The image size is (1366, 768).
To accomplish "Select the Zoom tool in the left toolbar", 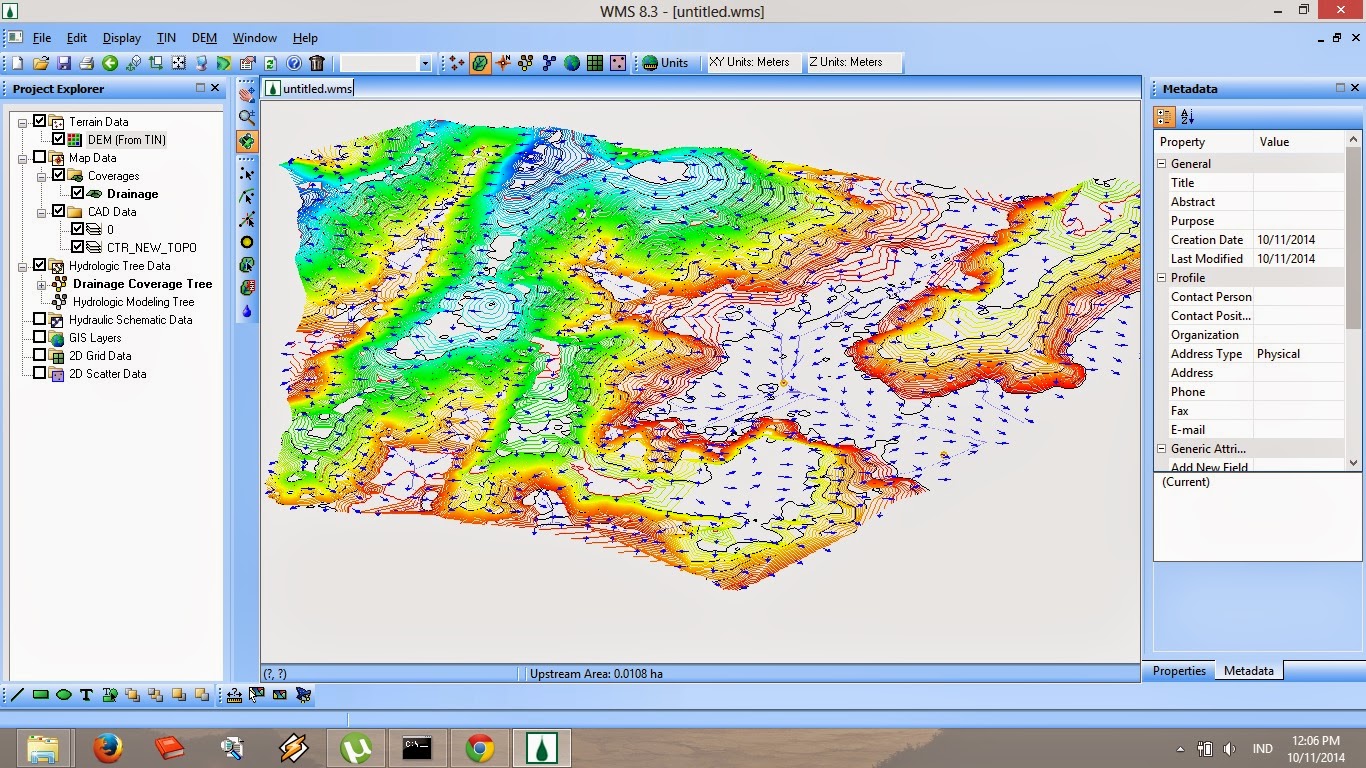I will [x=246, y=117].
